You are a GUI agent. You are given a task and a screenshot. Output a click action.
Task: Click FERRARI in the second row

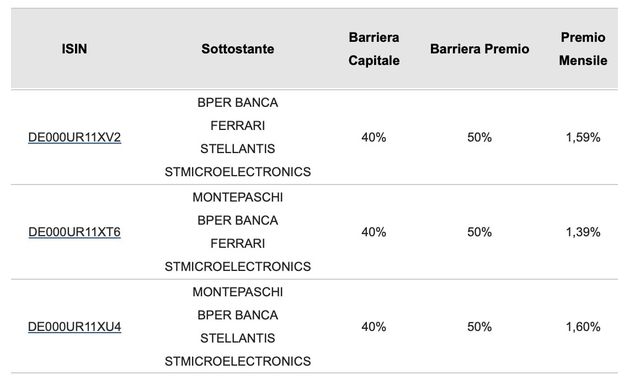238,243
